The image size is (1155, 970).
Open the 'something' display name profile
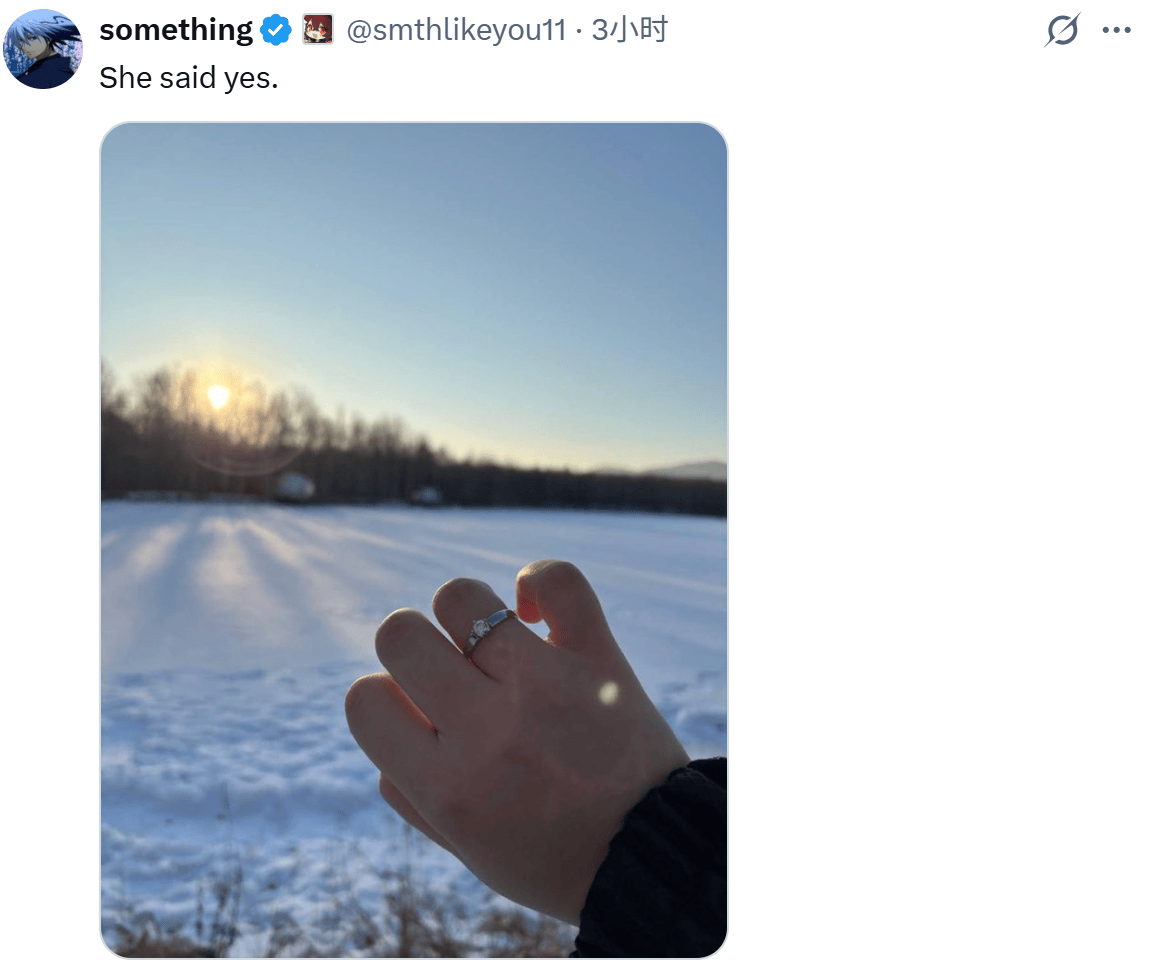176,30
